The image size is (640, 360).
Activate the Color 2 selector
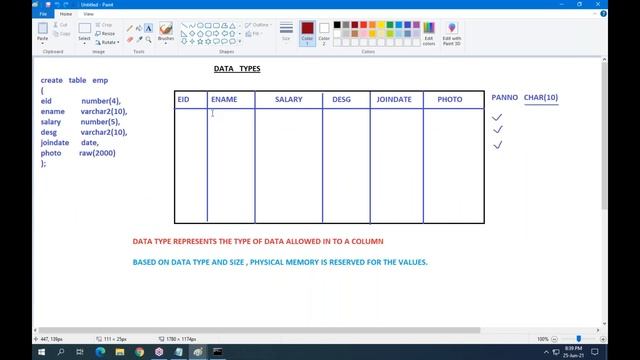pos(324,33)
